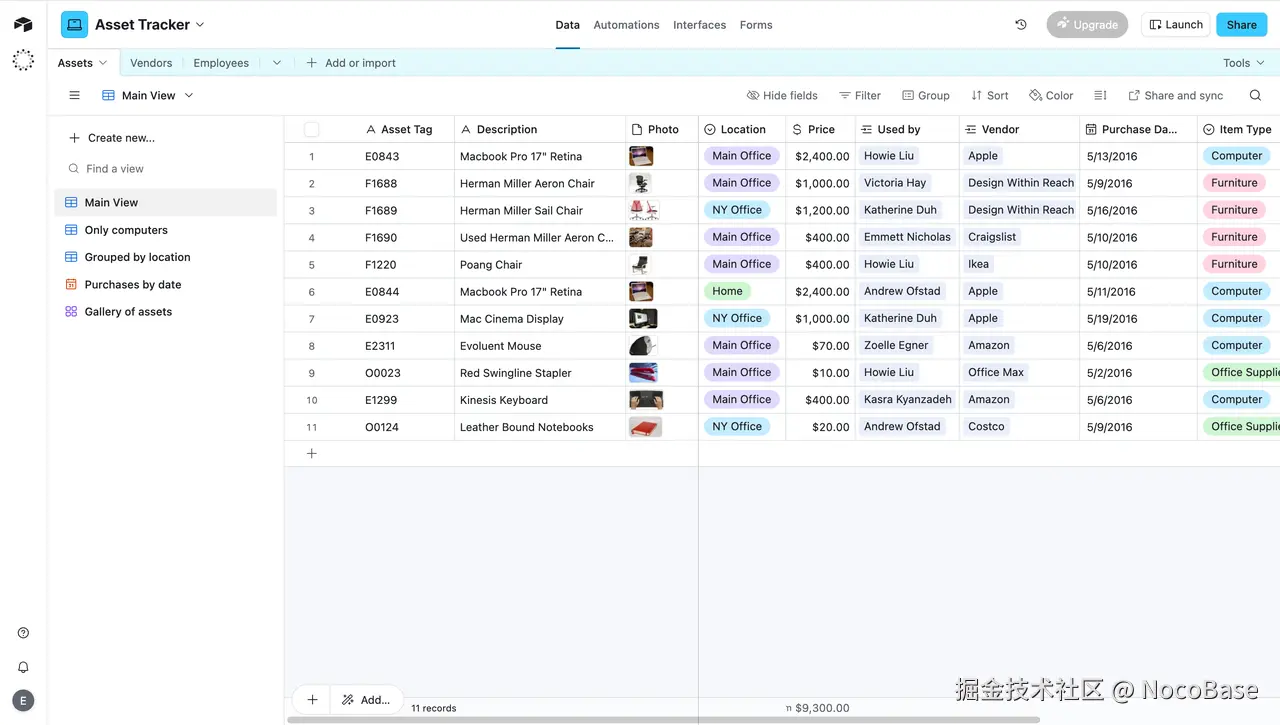
Task: Click the Emmett Nicholas cell
Action: 907,237
